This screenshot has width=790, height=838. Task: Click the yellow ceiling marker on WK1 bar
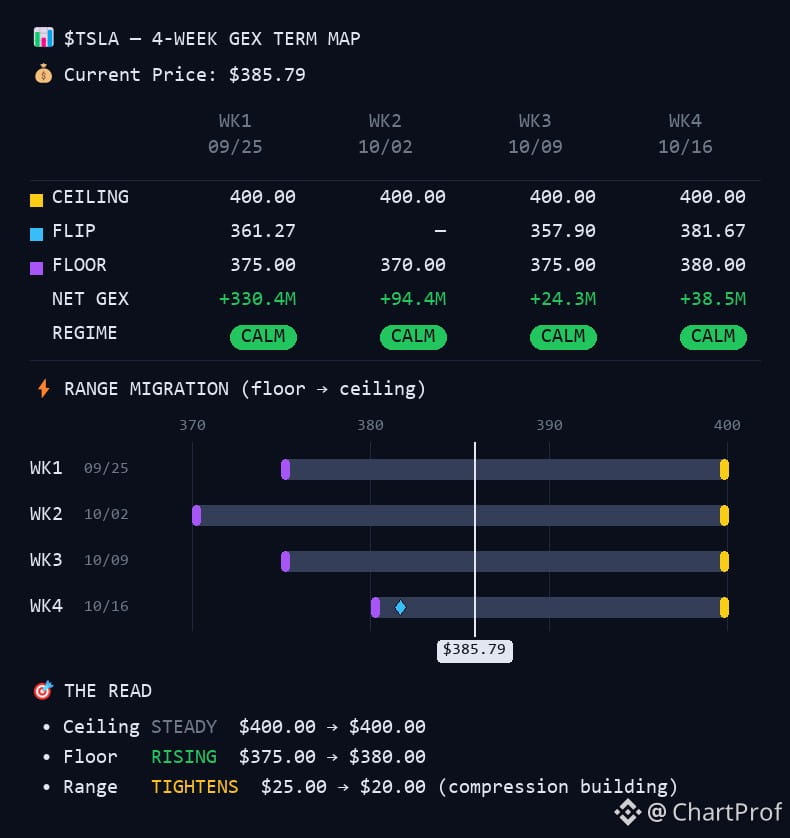(x=724, y=469)
